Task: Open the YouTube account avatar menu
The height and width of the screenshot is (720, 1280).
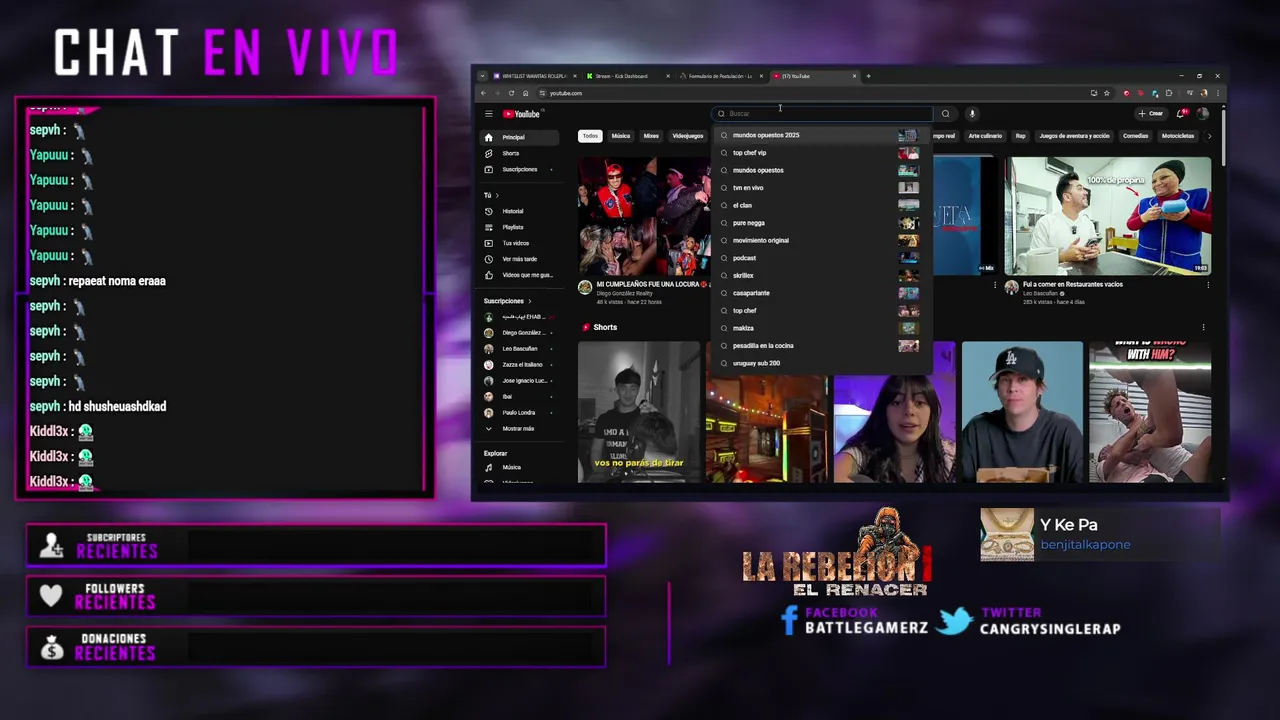Action: pos(1203,113)
